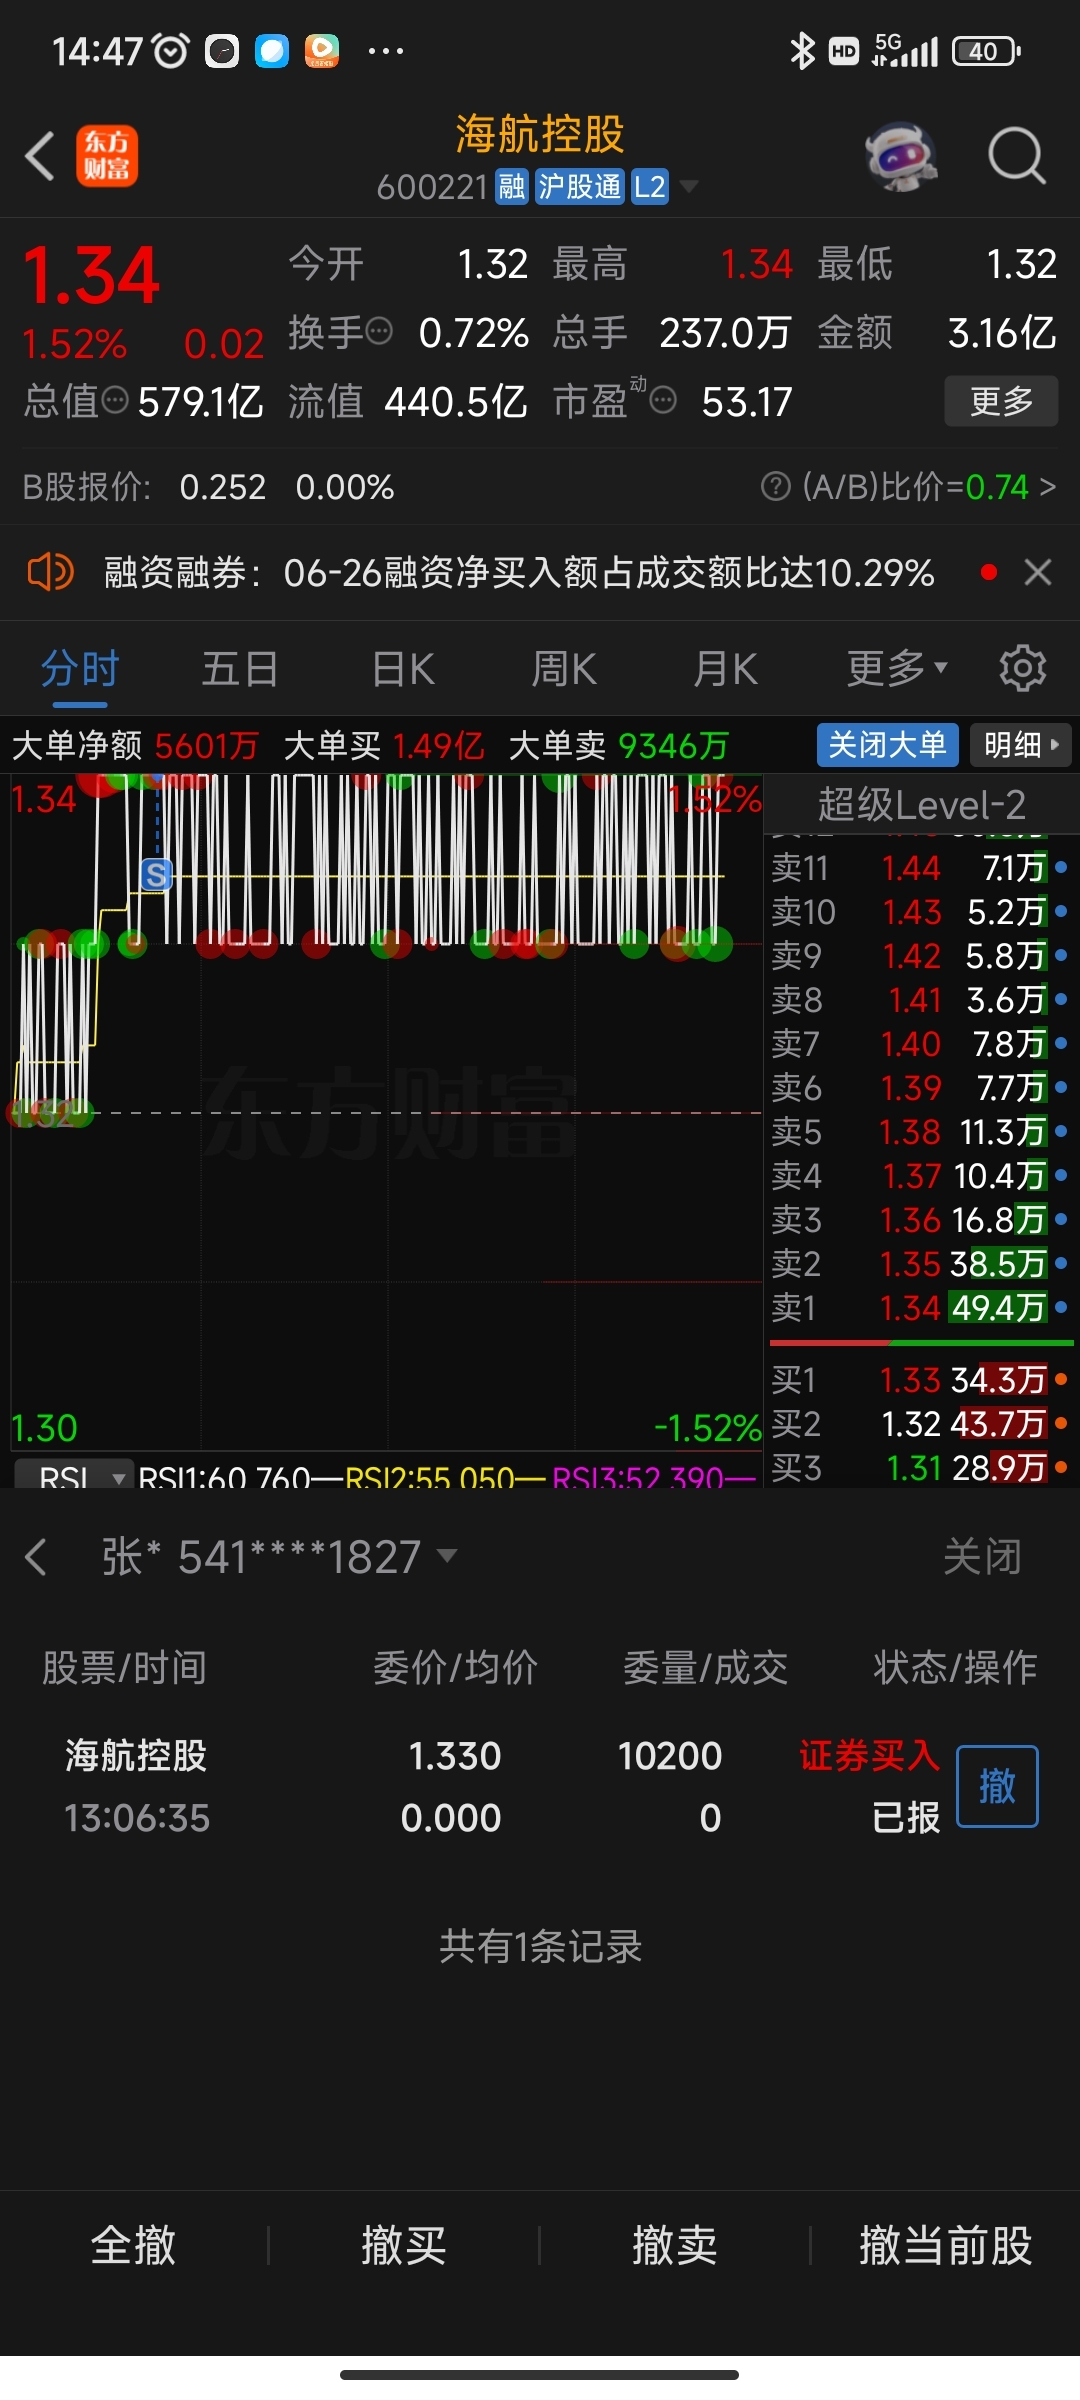Select 买1 row at 1.33
The height and width of the screenshot is (2400, 1080).
(x=918, y=1380)
